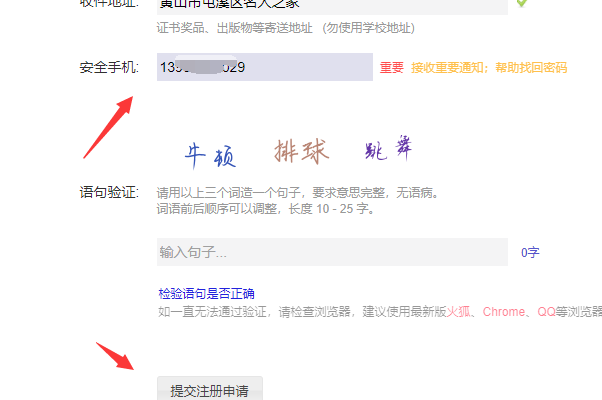The height and width of the screenshot is (400, 602).
Task: Click the 安全手机 field label
Action: [109, 68]
